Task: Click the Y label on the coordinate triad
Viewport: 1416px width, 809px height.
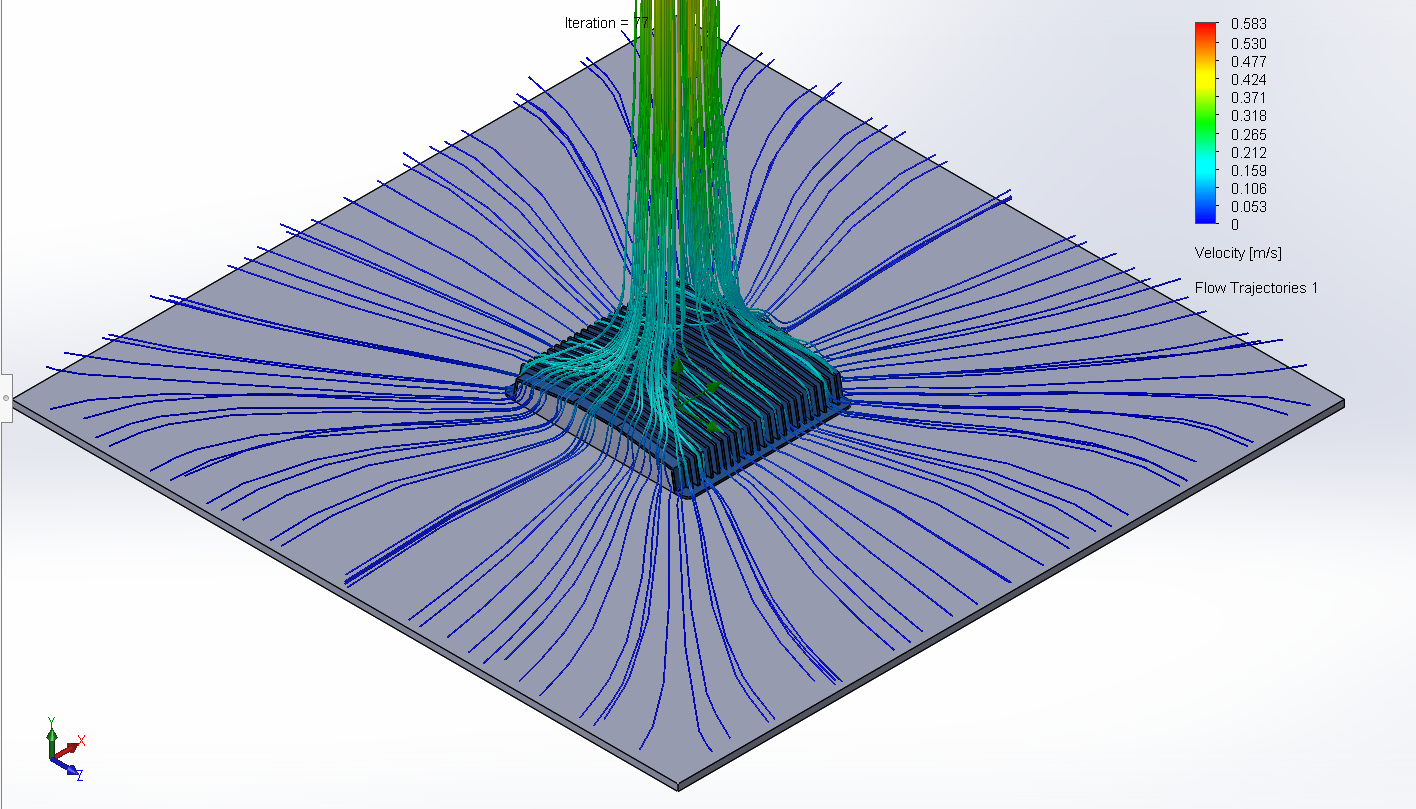Action: (x=52, y=719)
